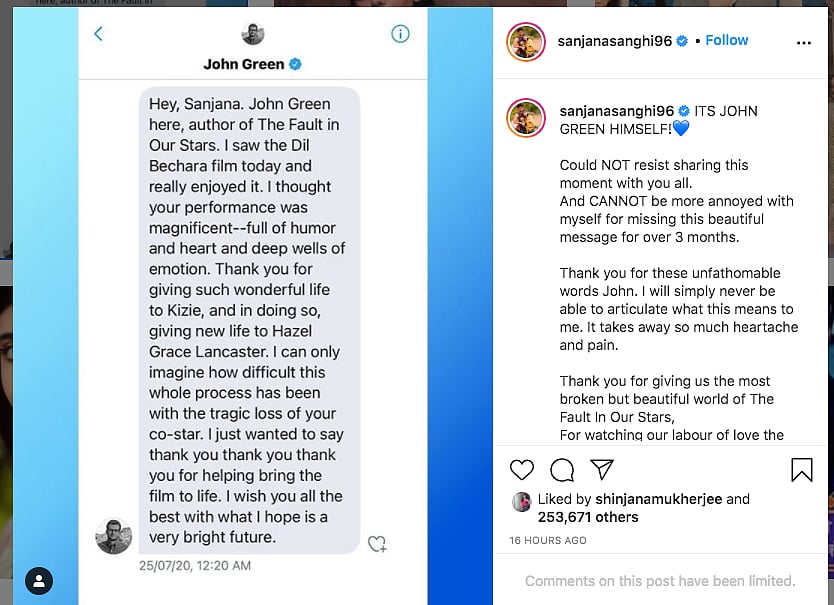834x605 pixels.
Task: Click the limited comments notice field
Action: pos(661,581)
